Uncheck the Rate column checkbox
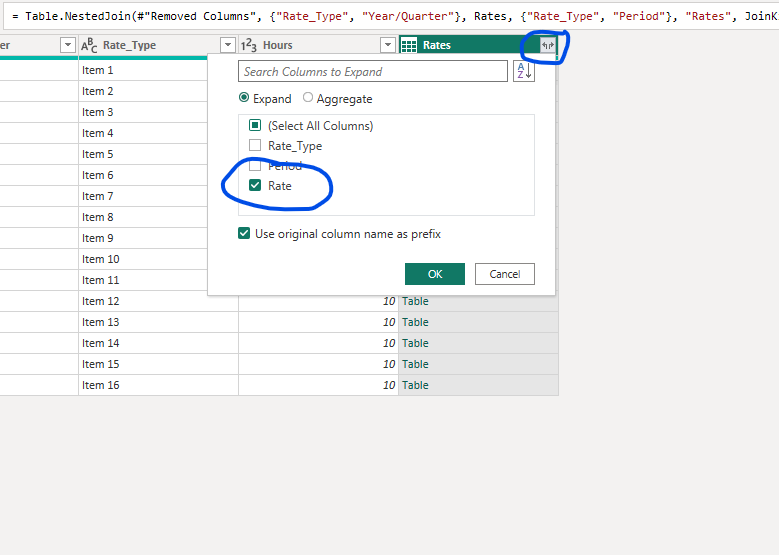Image resolution: width=779 pixels, height=555 pixels. (255, 185)
